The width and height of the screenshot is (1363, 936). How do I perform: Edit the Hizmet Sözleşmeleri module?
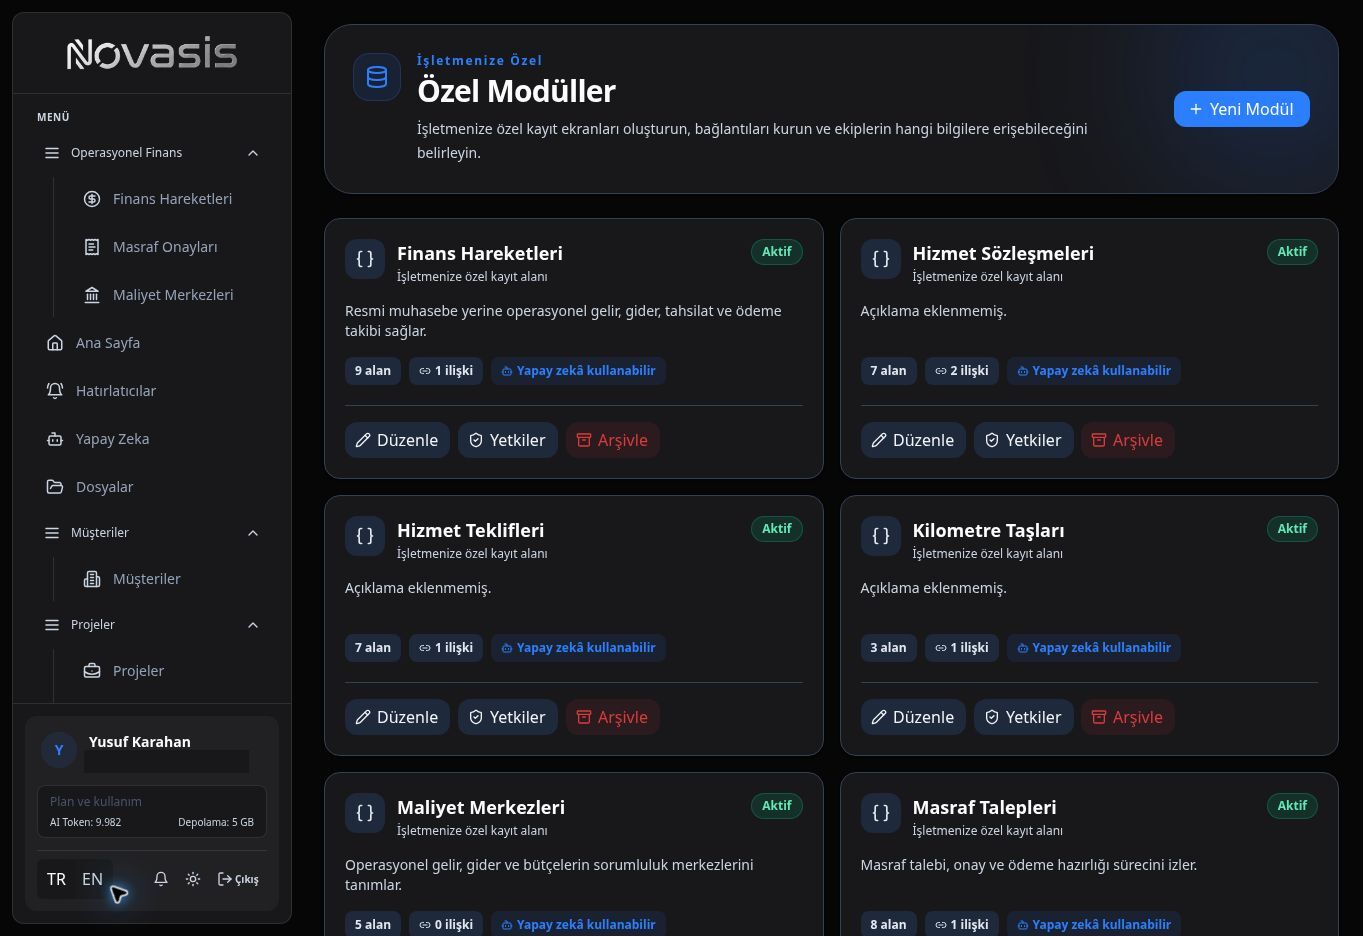coord(913,440)
